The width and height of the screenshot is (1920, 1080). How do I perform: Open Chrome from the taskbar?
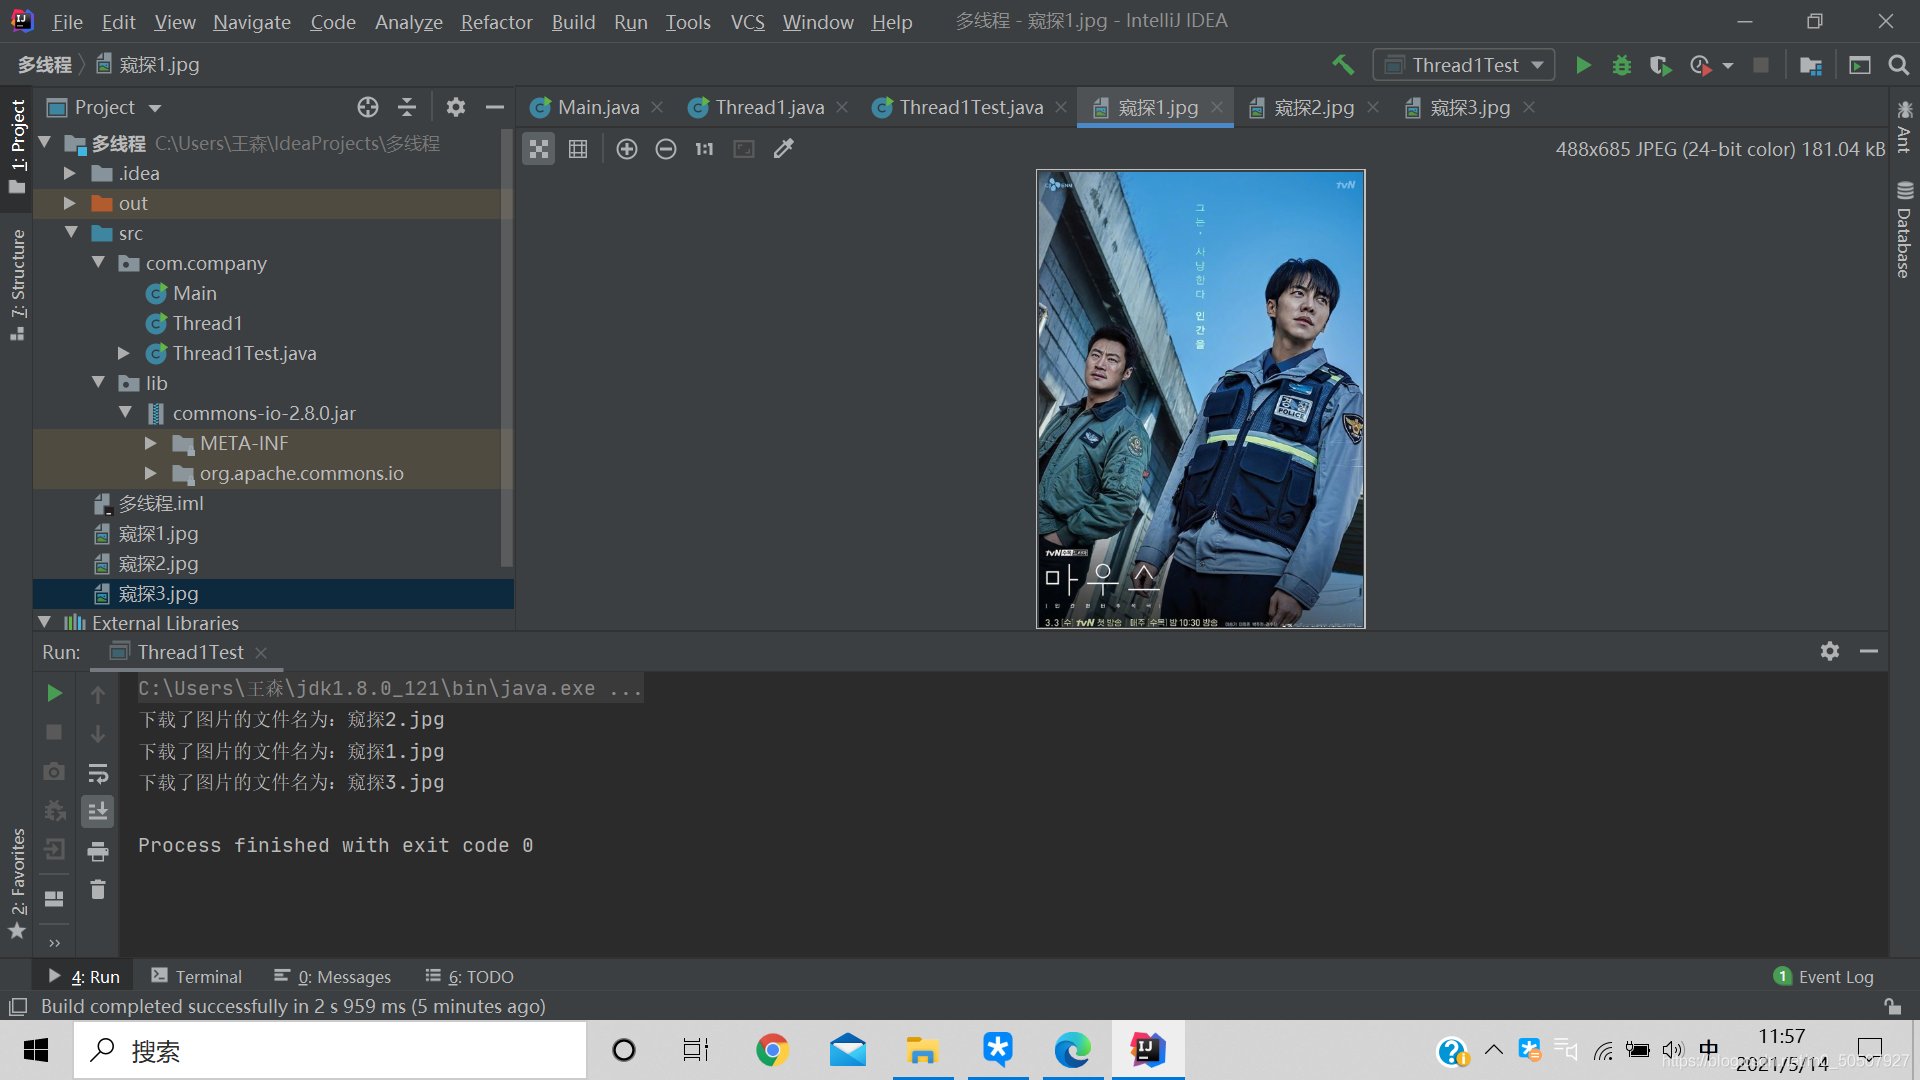(x=772, y=1050)
